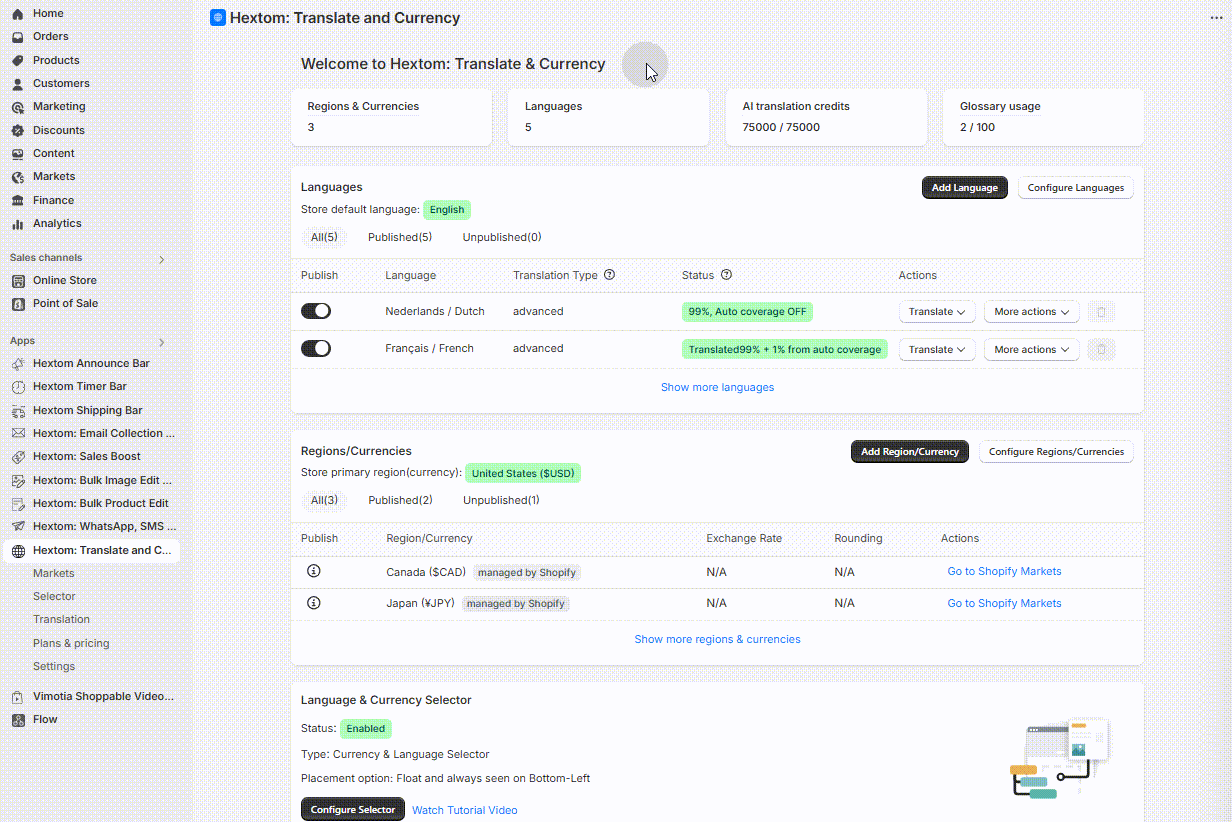Click the Hextom Bulk Product Edit icon

(17, 503)
